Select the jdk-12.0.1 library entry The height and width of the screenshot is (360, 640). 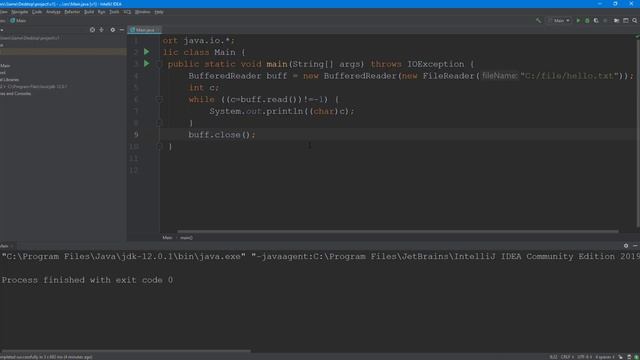coord(33,87)
